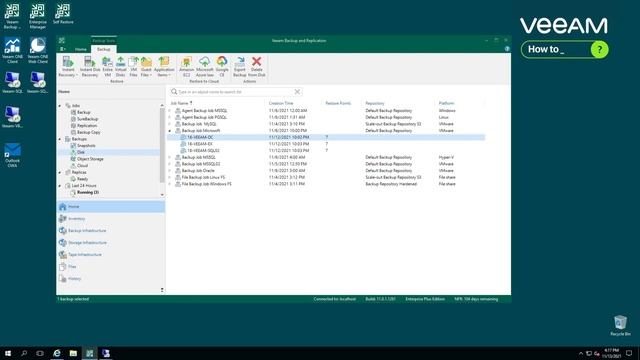The height and width of the screenshot is (360, 640).
Task: Open main application menu button
Action: [62, 49]
